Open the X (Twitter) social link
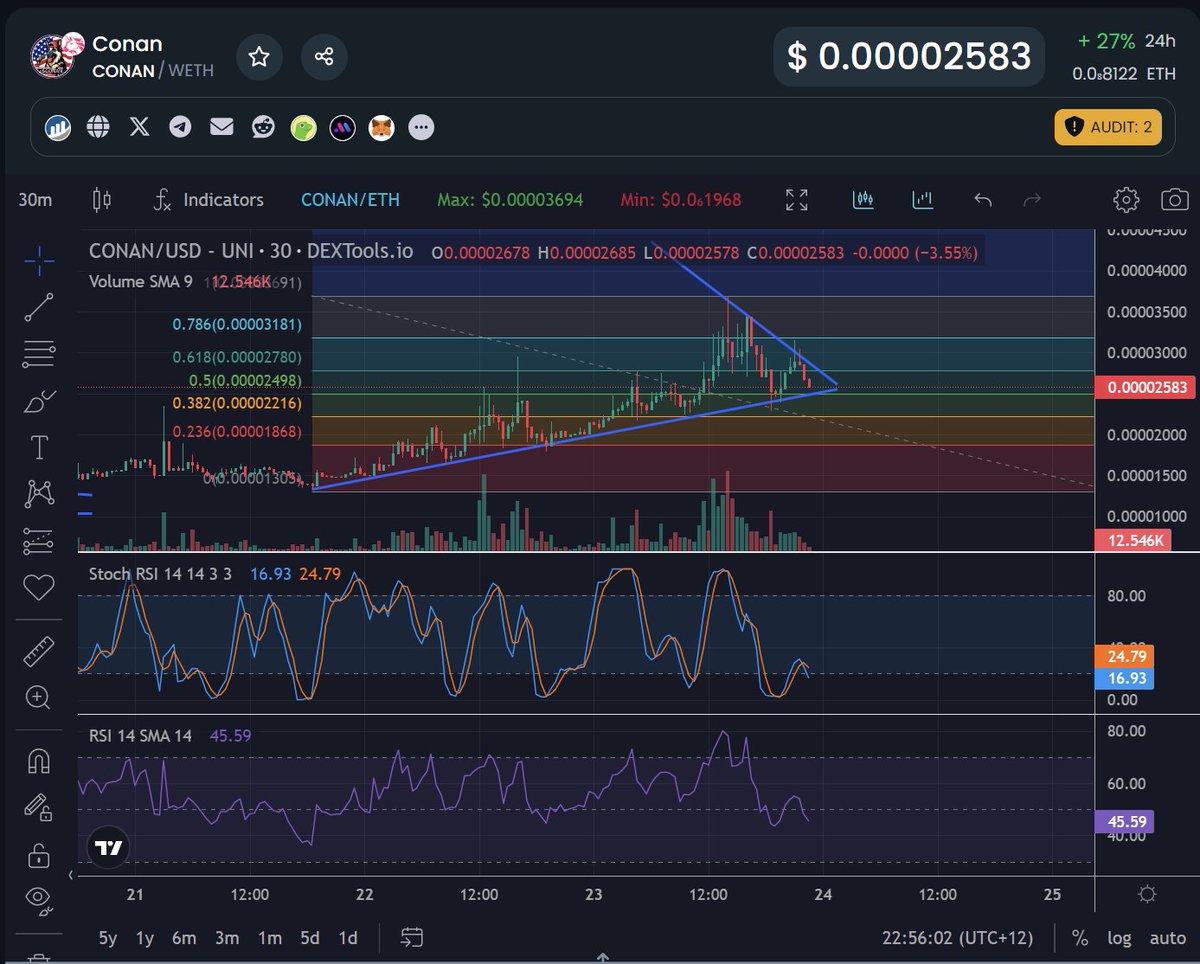 [139, 127]
